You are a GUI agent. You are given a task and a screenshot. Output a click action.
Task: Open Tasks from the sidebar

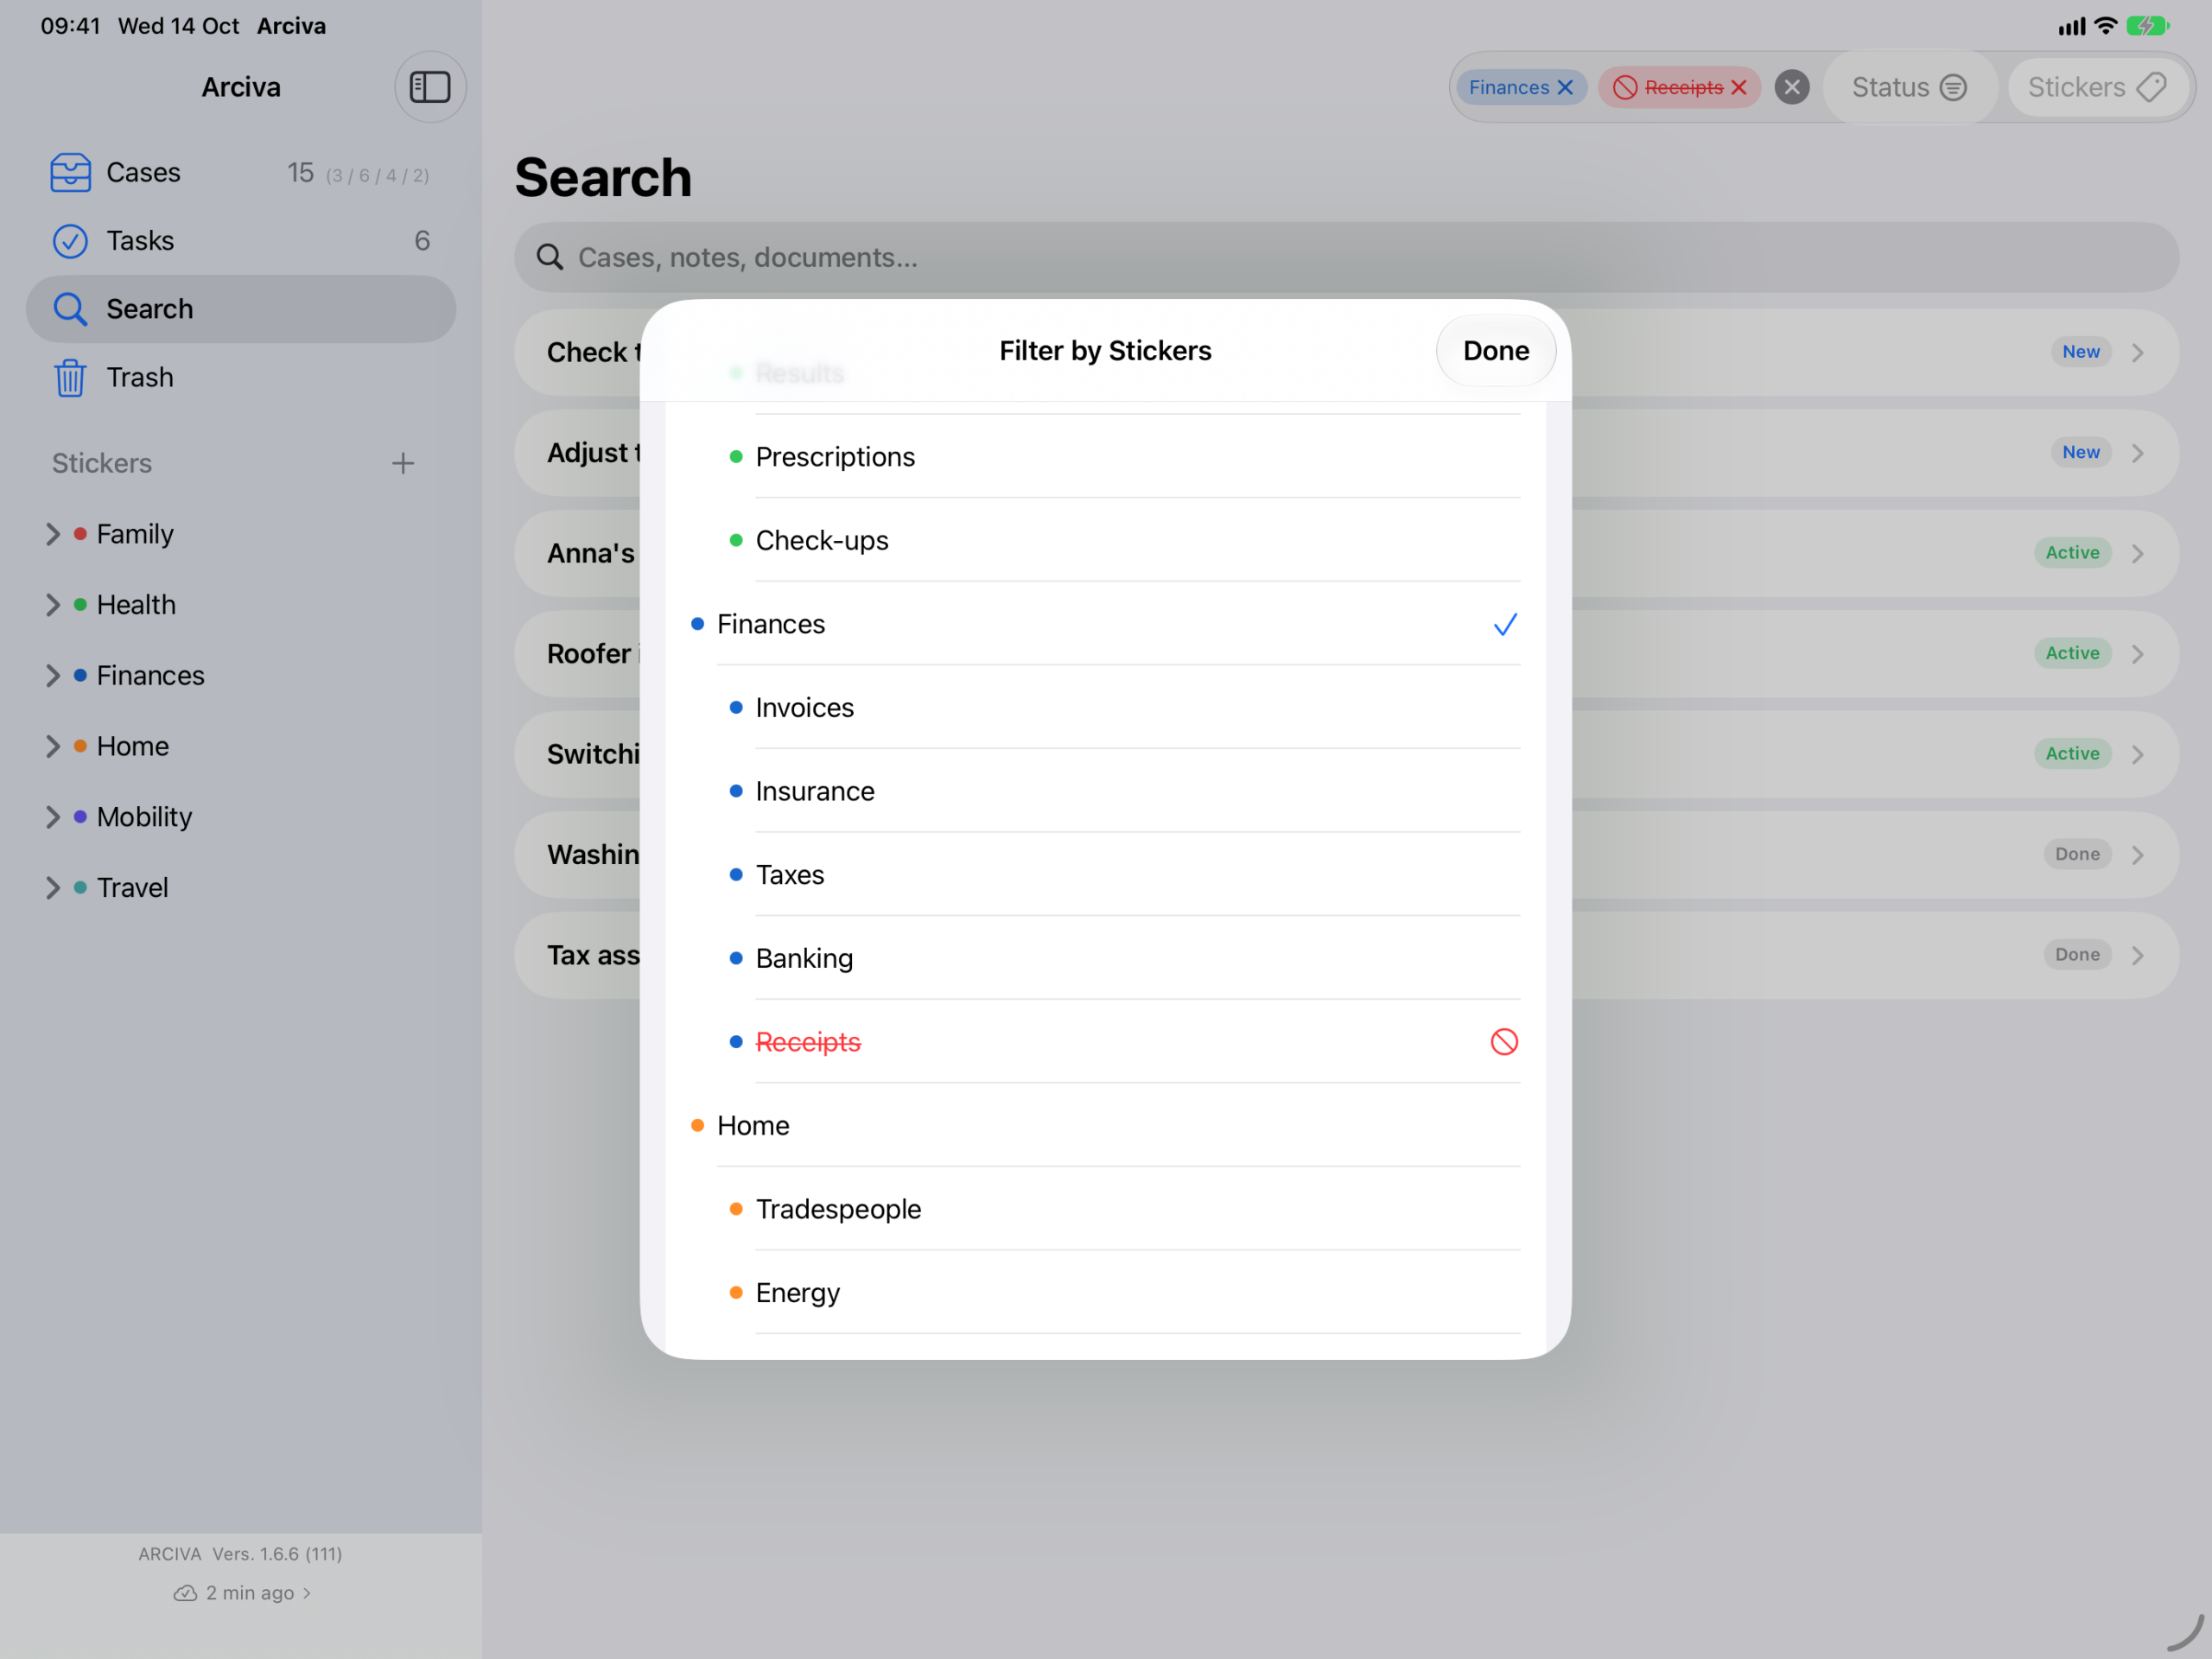click(241, 241)
